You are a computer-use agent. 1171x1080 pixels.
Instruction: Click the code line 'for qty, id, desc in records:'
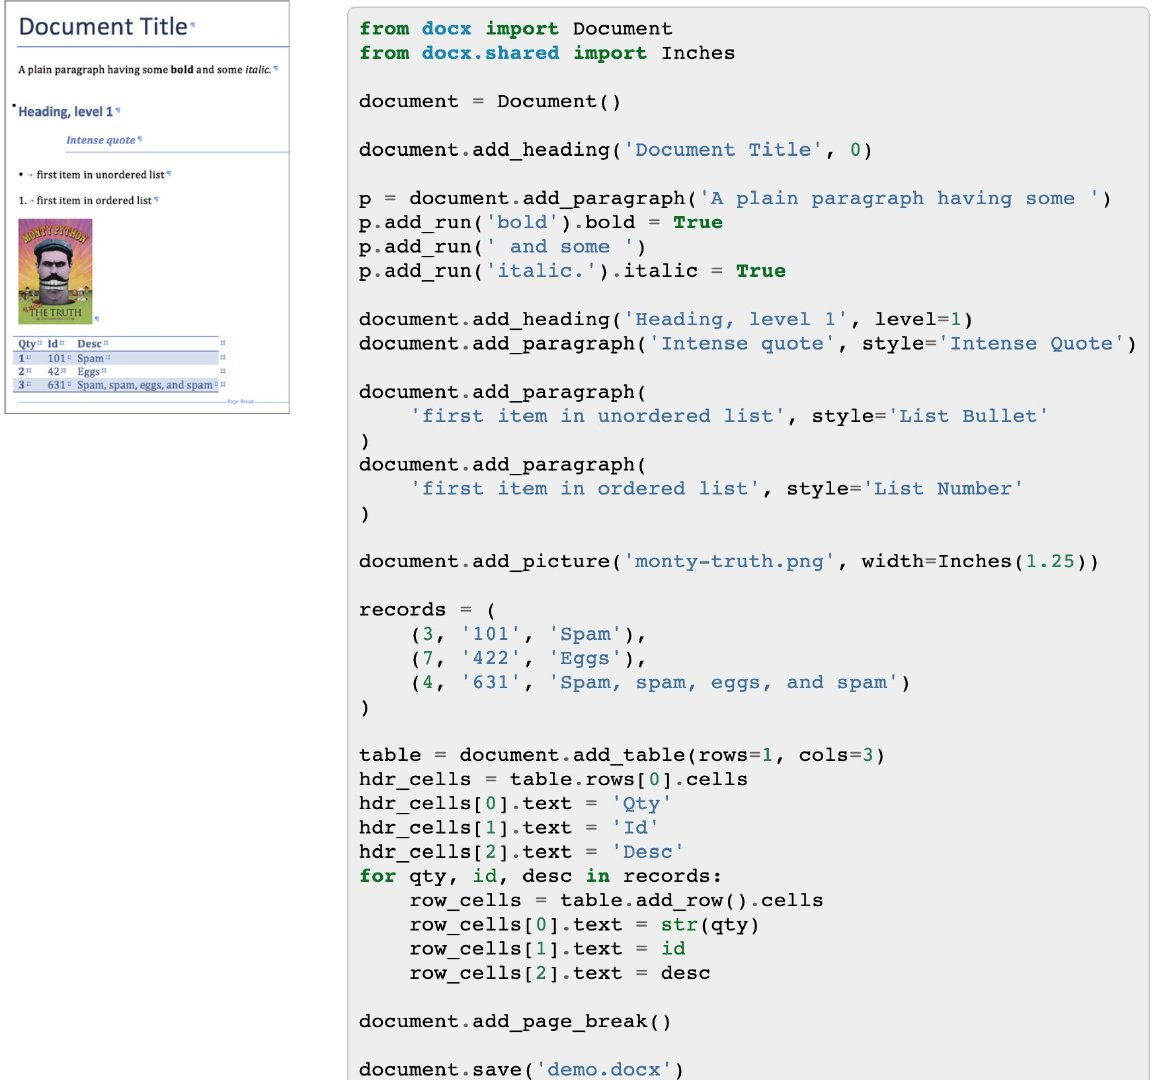coord(541,876)
